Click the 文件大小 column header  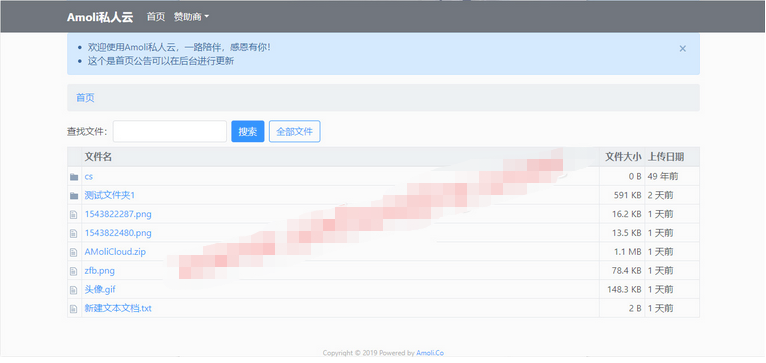point(623,157)
